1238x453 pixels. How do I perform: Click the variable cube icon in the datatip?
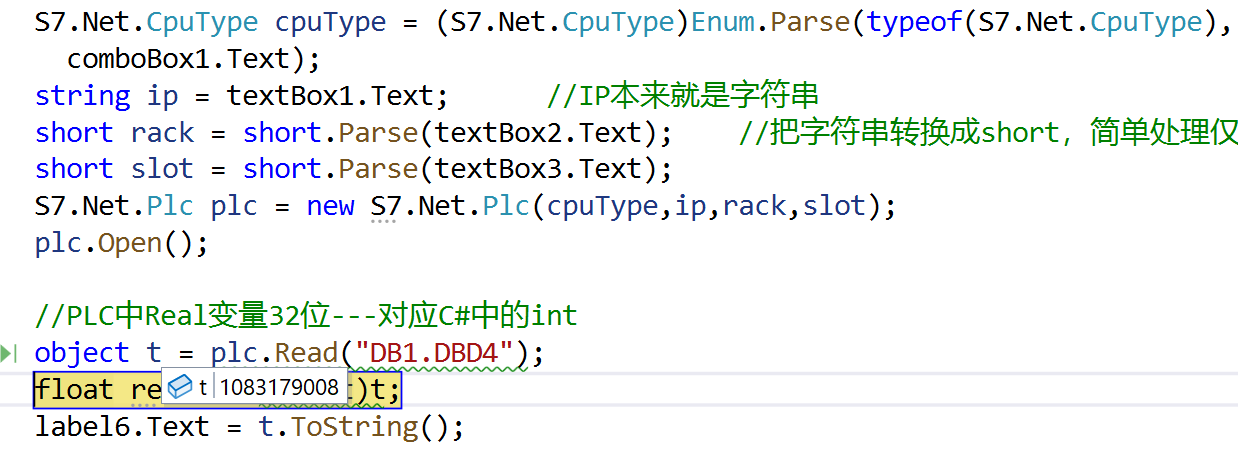pyautogui.click(x=180, y=387)
